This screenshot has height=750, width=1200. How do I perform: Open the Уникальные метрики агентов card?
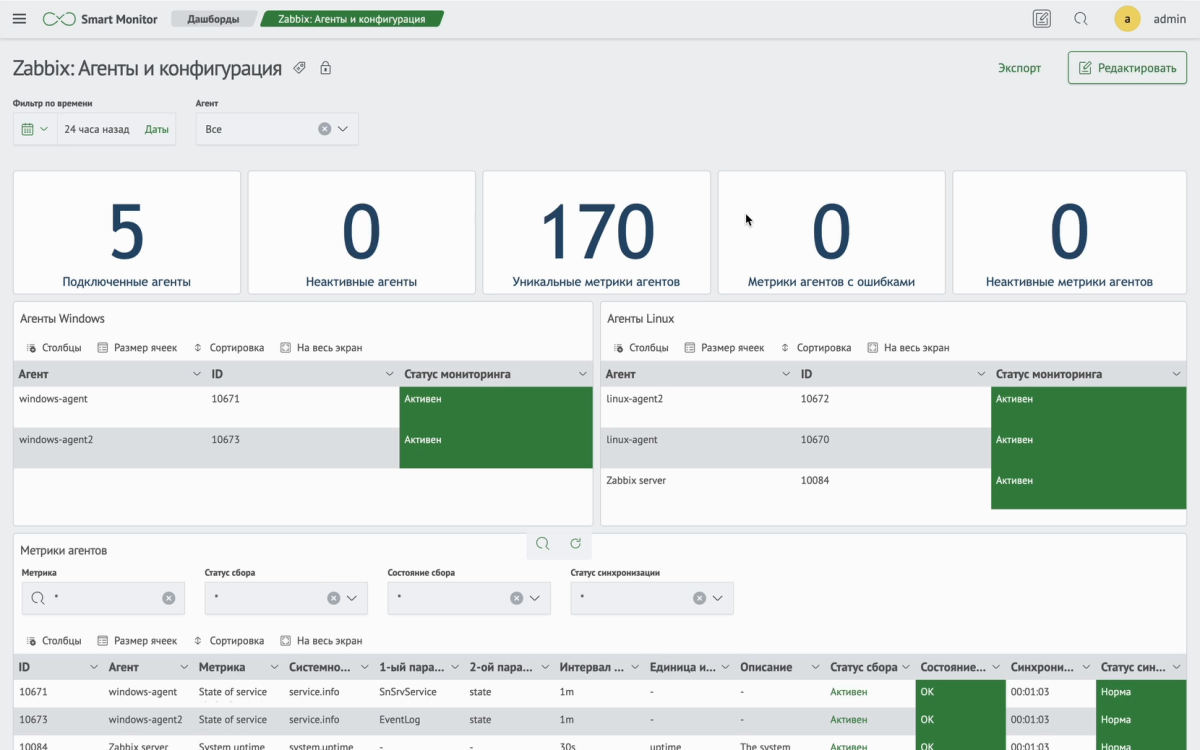[x=597, y=232]
